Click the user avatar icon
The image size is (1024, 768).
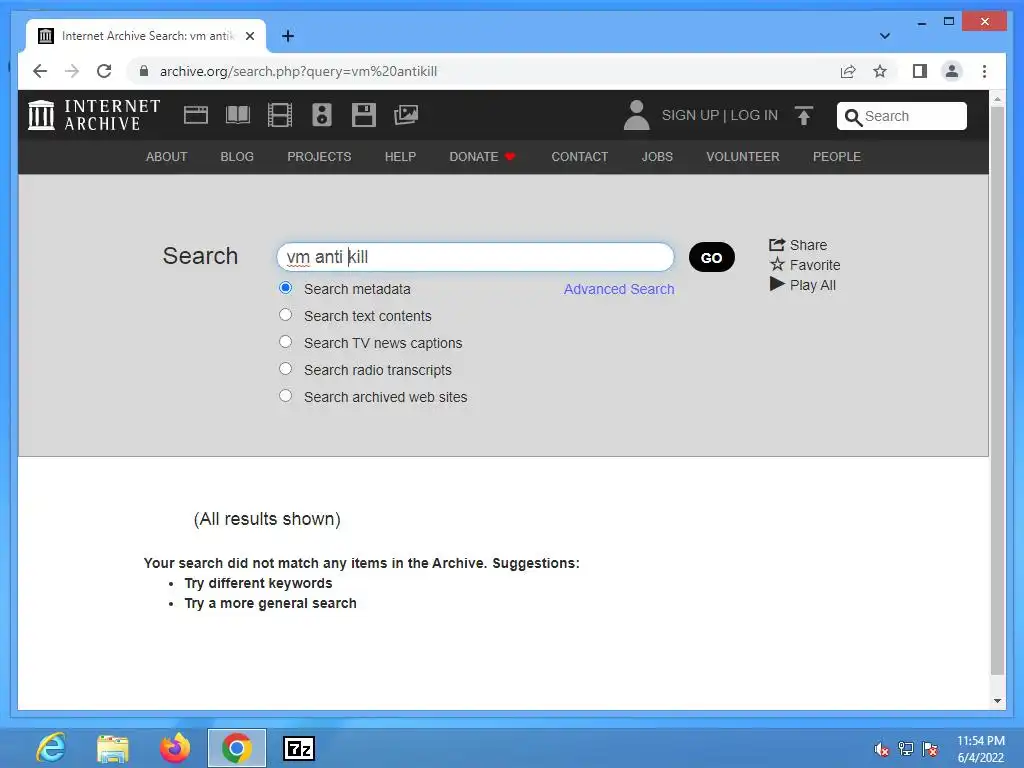click(x=636, y=115)
